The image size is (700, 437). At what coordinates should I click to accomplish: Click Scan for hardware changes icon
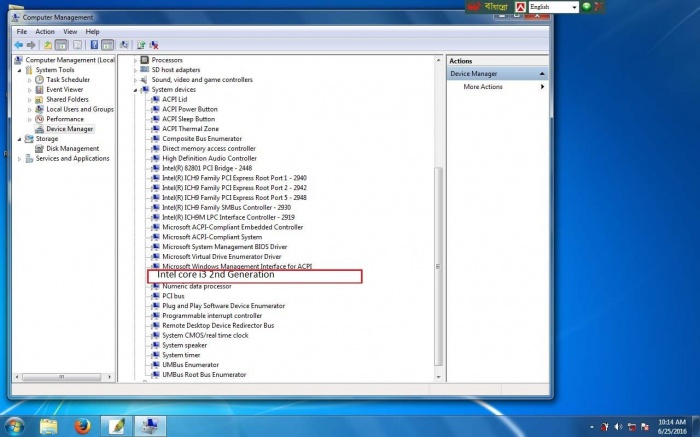click(x=124, y=45)
